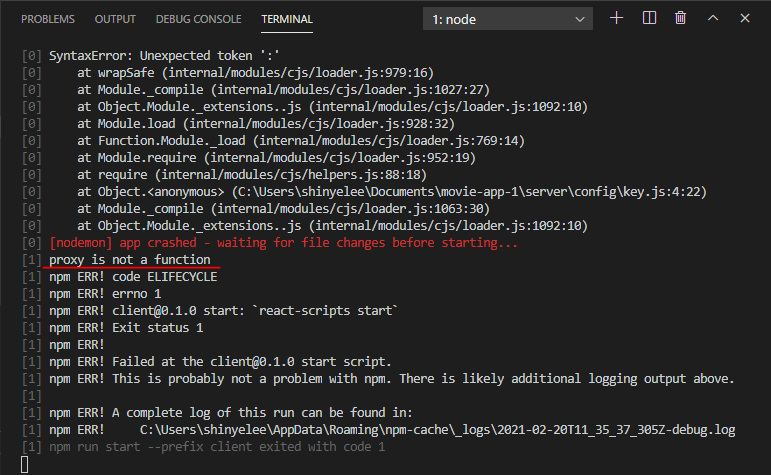Viewport: 771px width, 475px height.
Task: Click 'This is probably not a problem with npm' line
Action: 391,379
